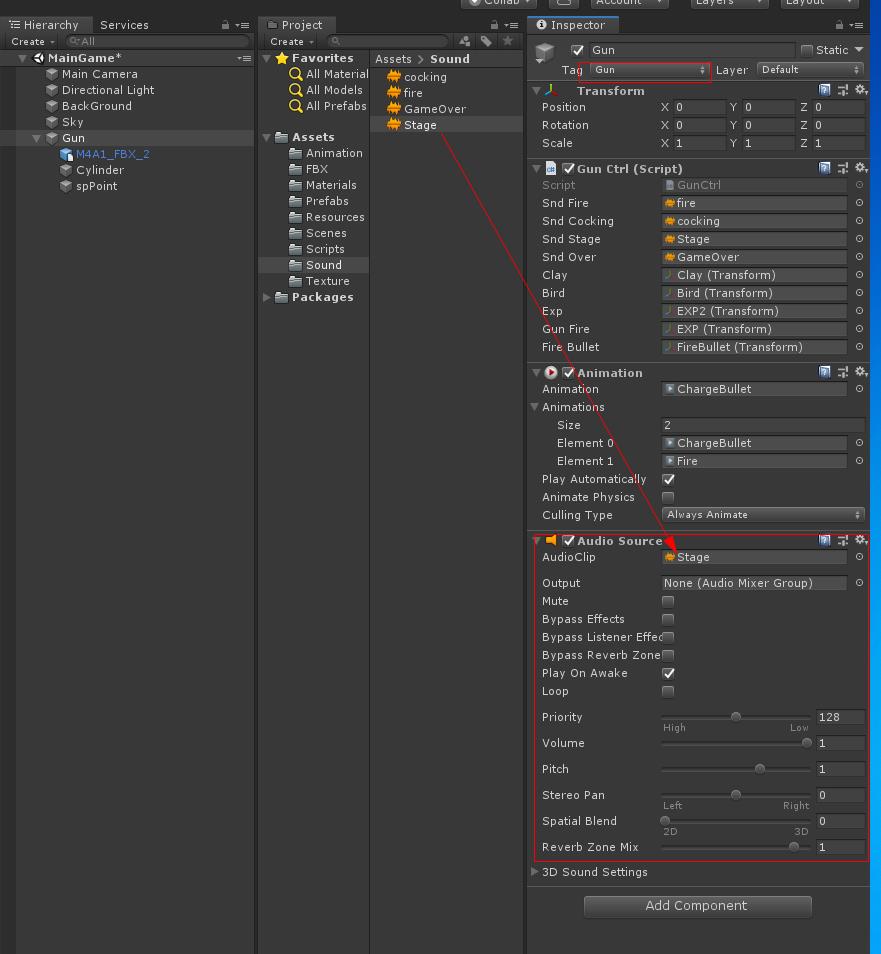Viewport: 881px width, 954px height.
Task: Open Gun Ctrl script settings gear
Action: 861,168
